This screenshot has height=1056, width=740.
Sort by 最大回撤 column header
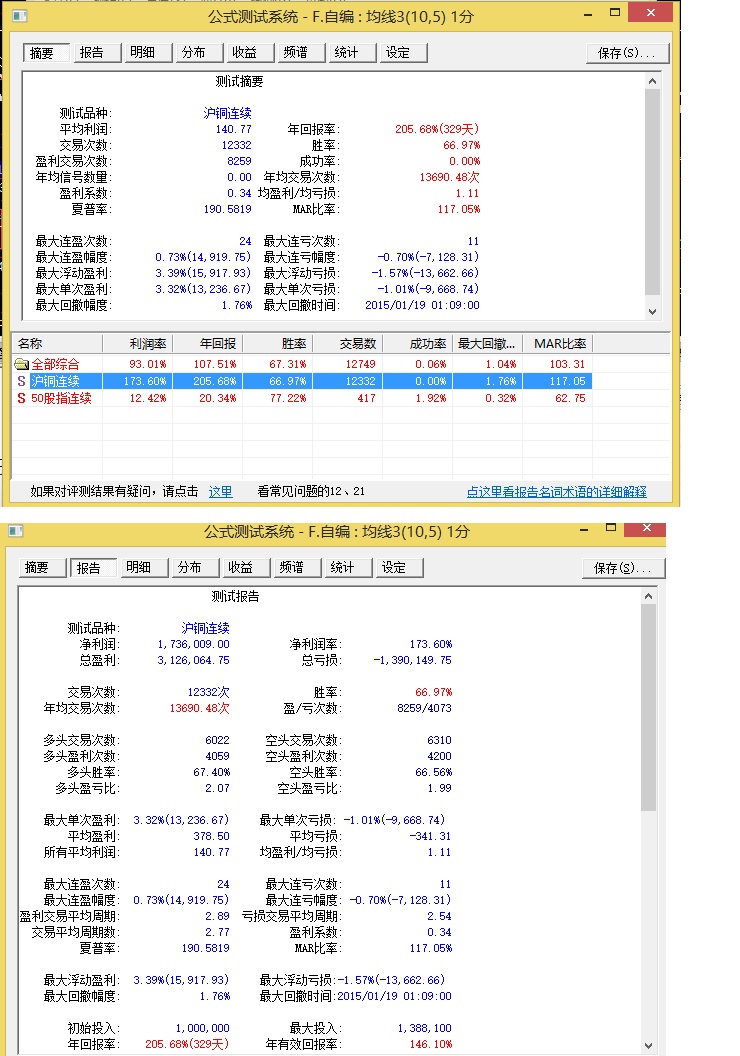point(487,343)
